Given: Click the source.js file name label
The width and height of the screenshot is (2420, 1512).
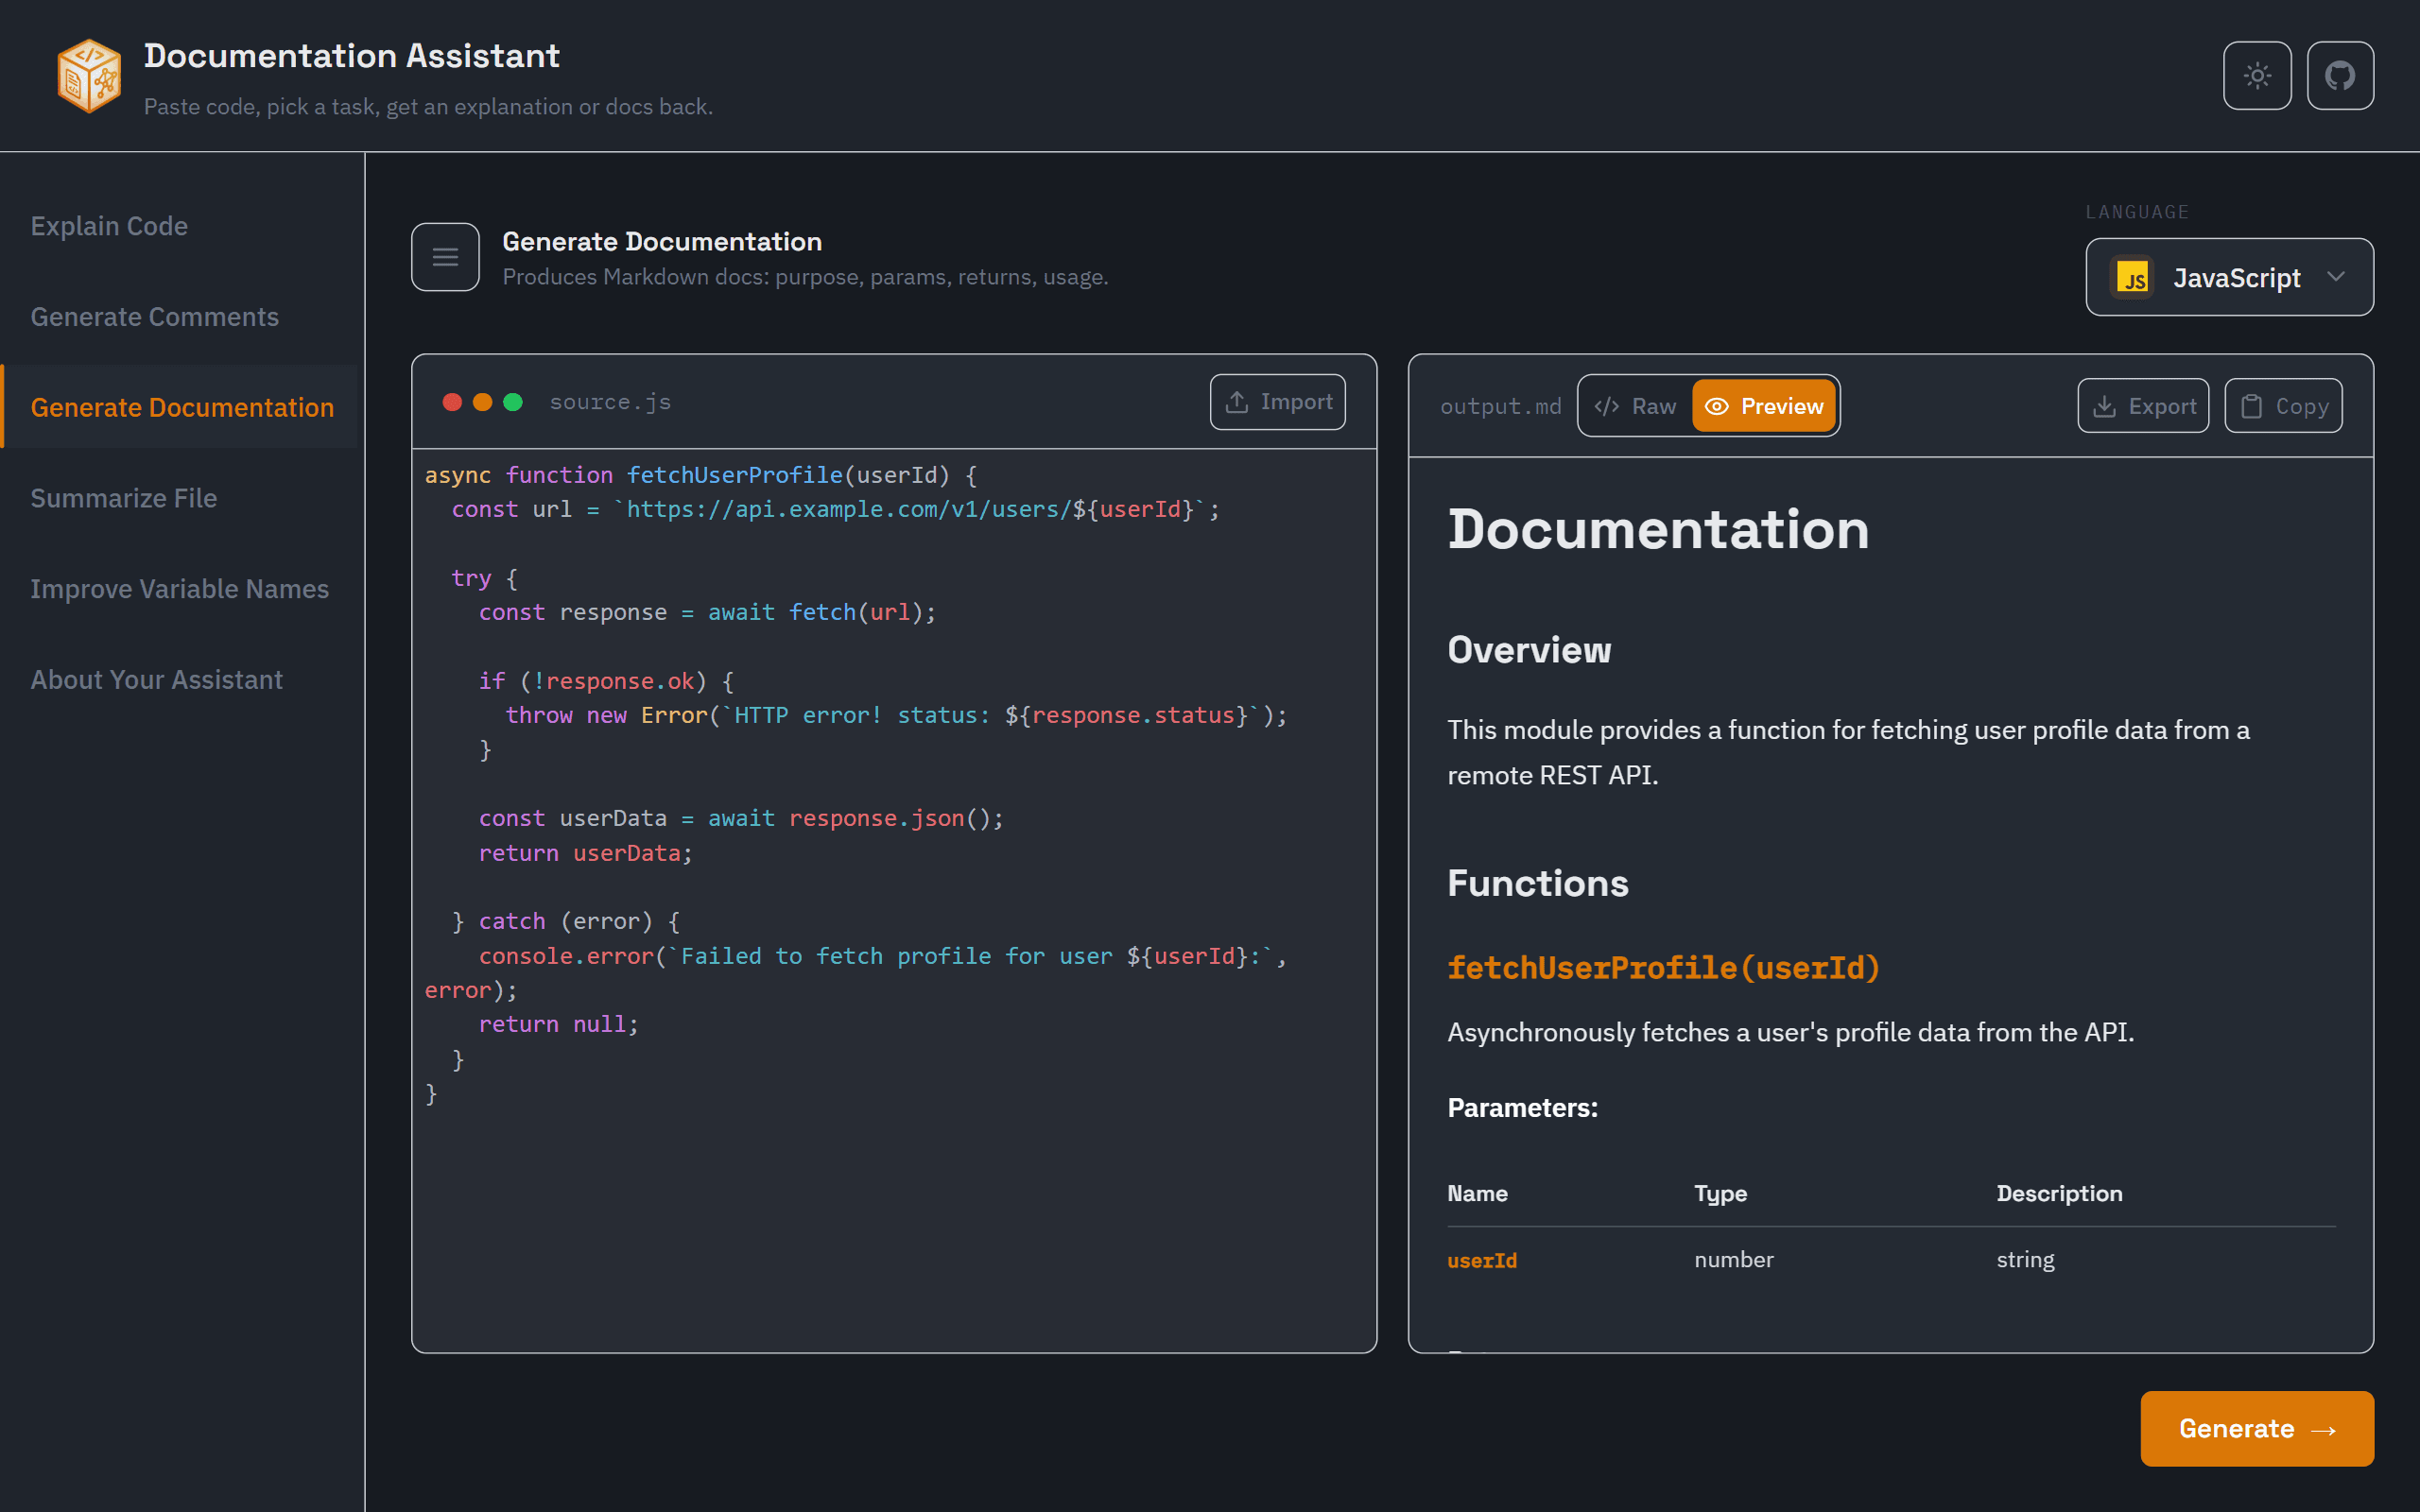Looking at the screenshot, I should [610, 402].
